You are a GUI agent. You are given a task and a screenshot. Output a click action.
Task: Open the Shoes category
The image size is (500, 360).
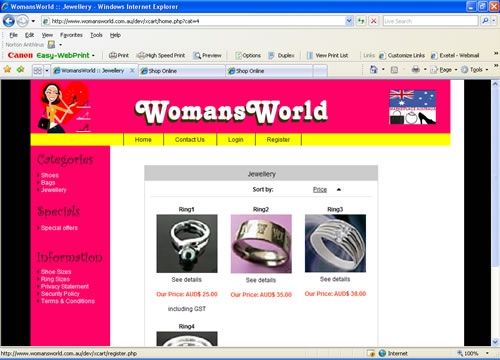50,175
